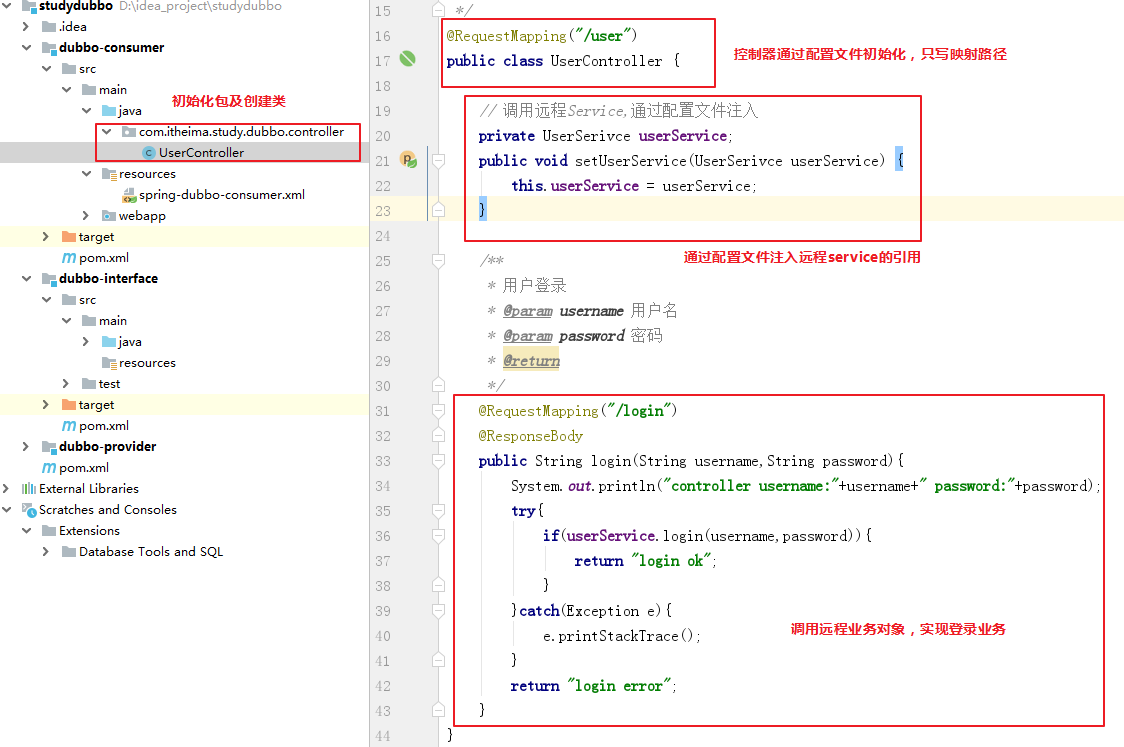Click the Database Tools and SQL folder icon
The image size is (1124, 747).
[x=69, y=552]
